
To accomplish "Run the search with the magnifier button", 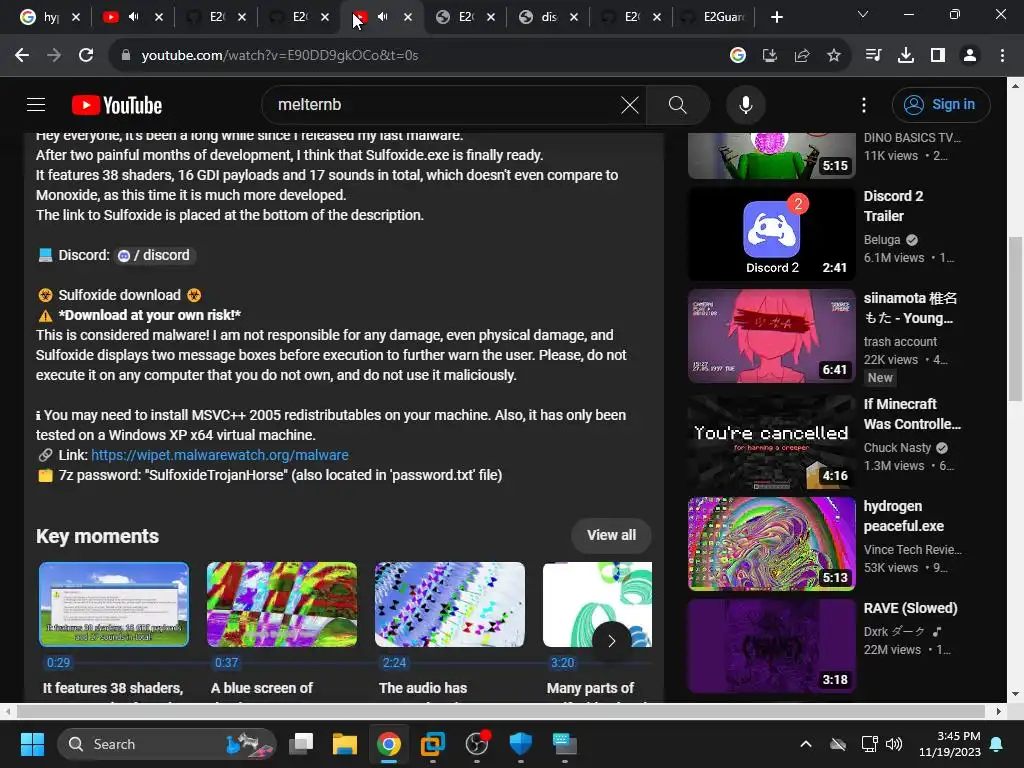I will click(x=677, y=104).
